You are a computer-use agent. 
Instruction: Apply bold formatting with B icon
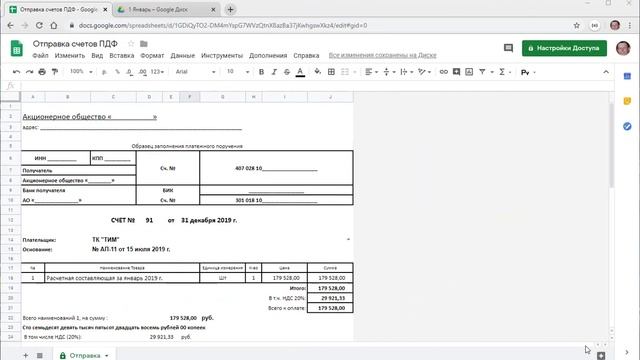tap(261, 72)
